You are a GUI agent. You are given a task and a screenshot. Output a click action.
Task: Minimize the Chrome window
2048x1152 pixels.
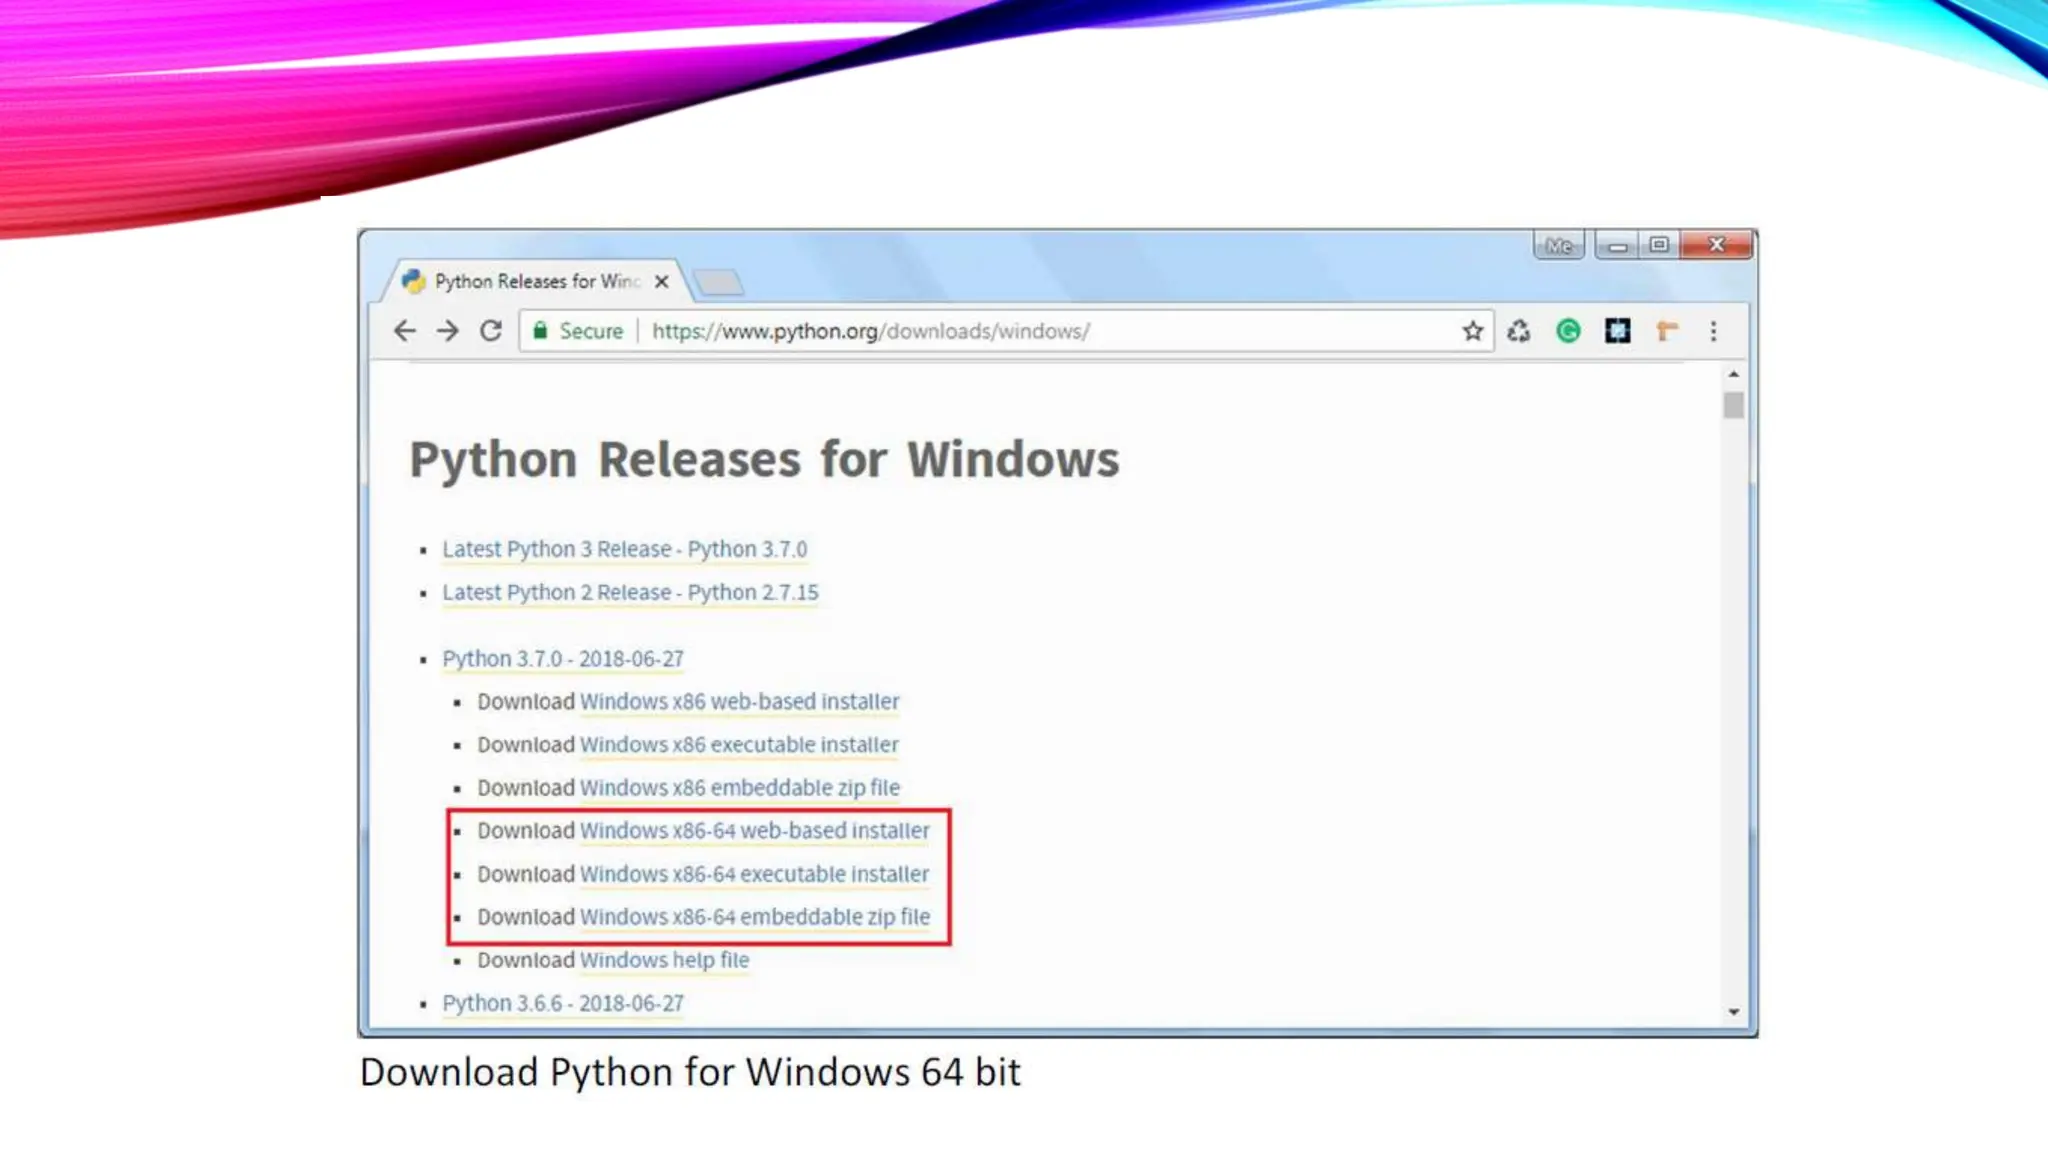point(1617,245)
